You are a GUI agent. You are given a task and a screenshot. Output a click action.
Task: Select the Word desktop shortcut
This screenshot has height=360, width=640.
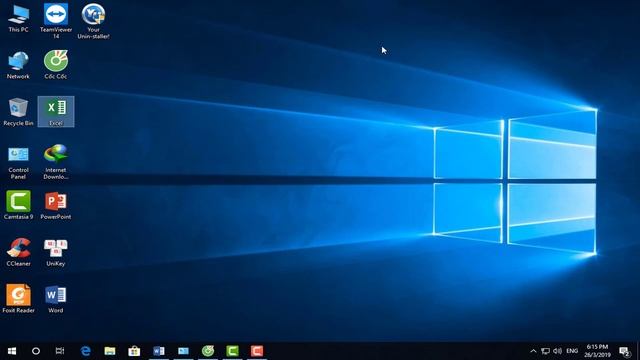56,299
